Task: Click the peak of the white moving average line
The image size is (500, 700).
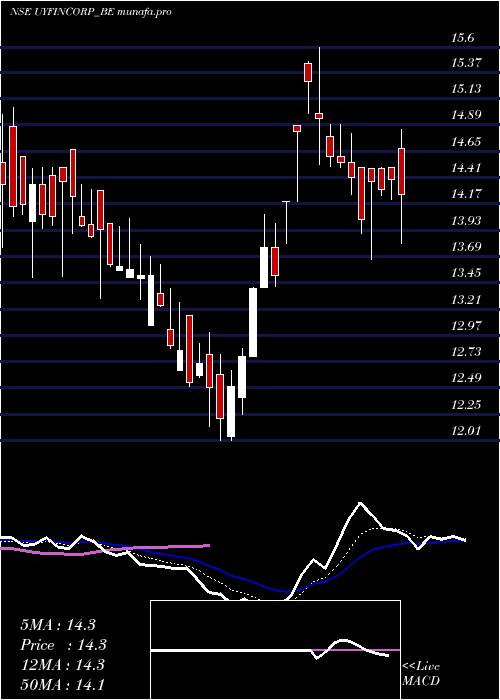Action: [x=360, y=504]
